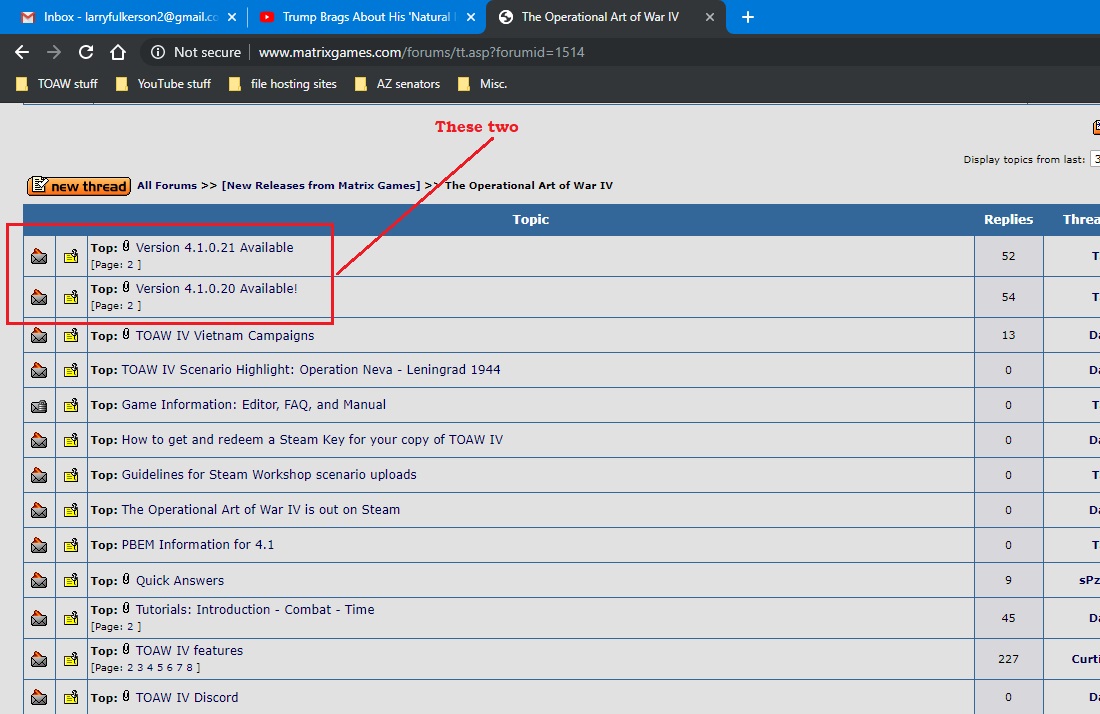Open the TOAW IV Discord thread

click(187, 698)
